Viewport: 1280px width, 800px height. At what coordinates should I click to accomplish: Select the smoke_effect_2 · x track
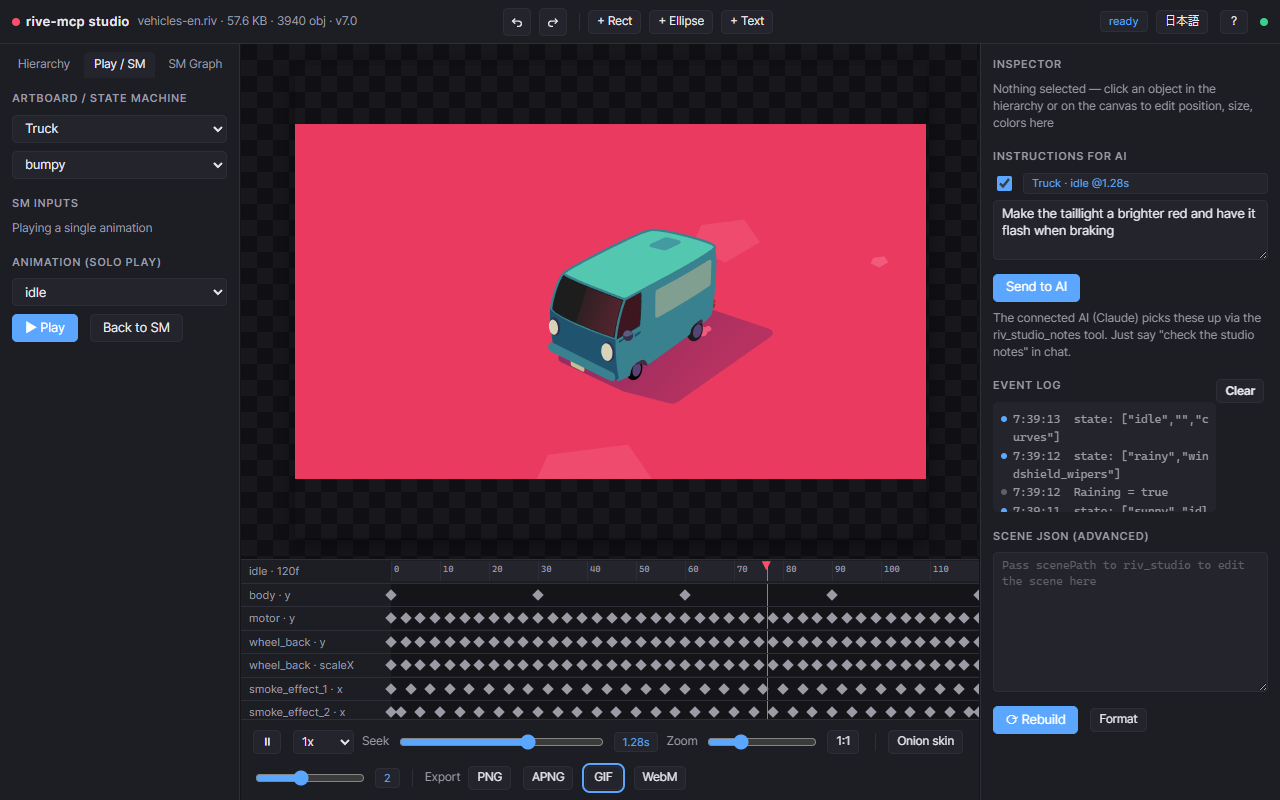tap(610, 712)
